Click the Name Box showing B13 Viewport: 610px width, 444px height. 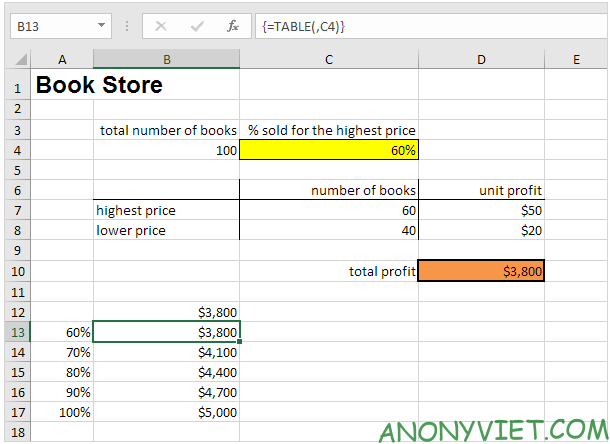(50, 25)
